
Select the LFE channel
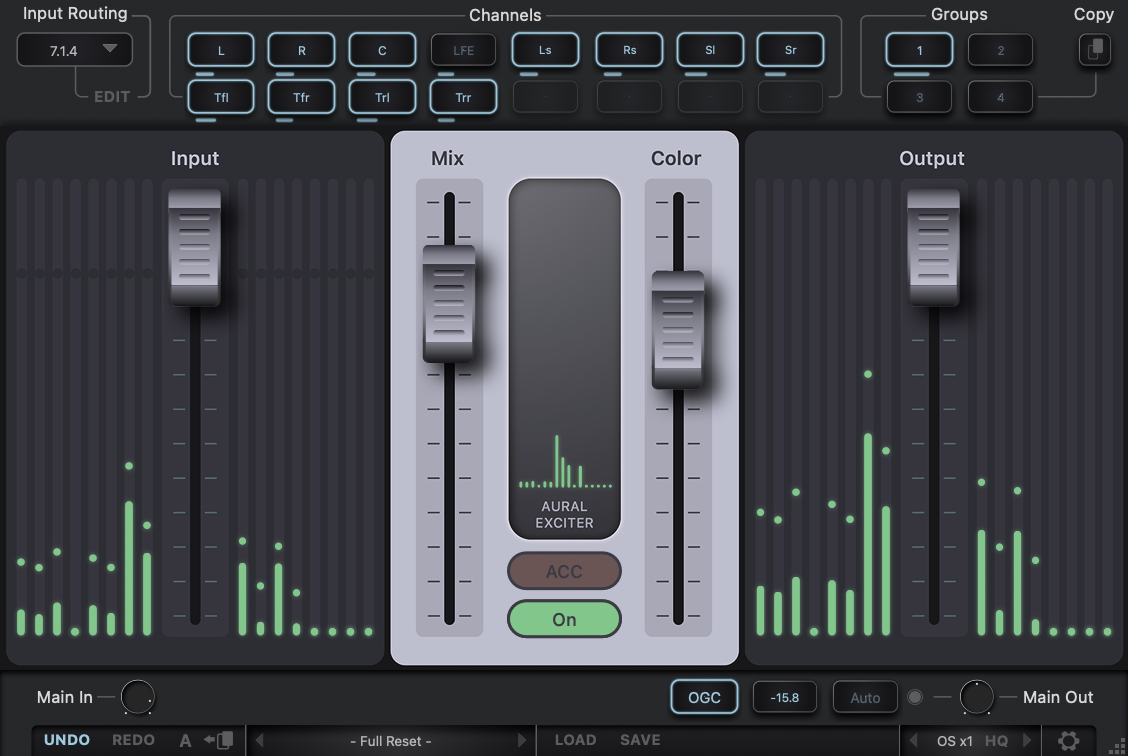tap(463, 50)
